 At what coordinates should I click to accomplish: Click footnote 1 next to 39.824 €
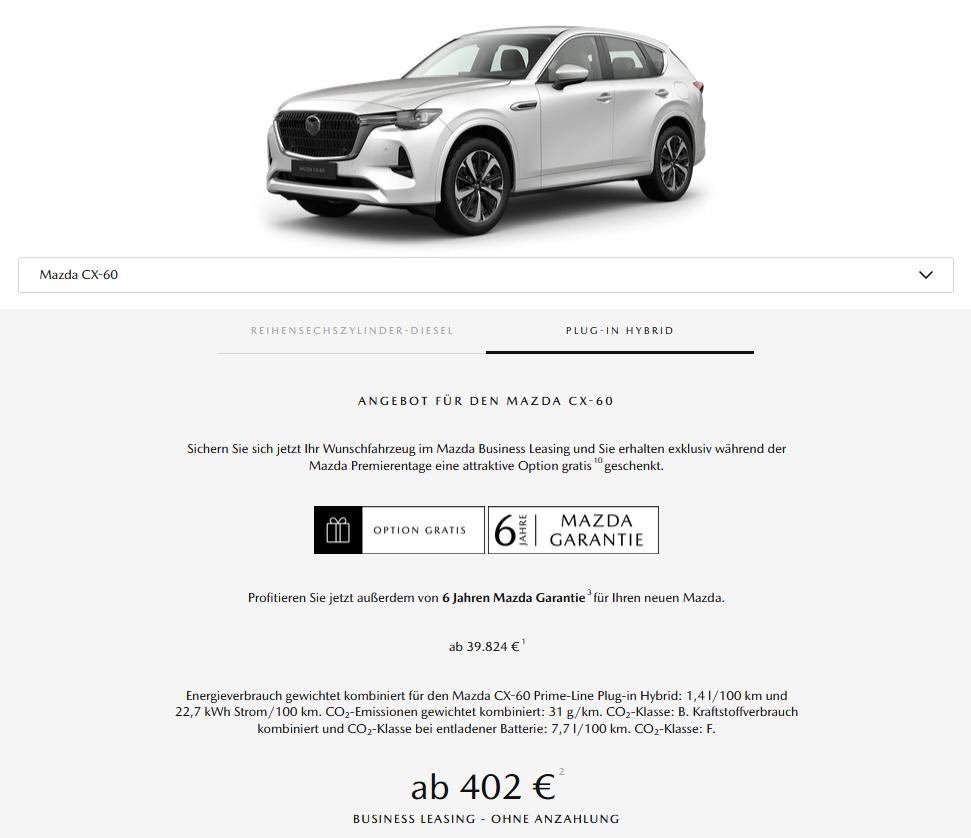[x=523, y=642]
